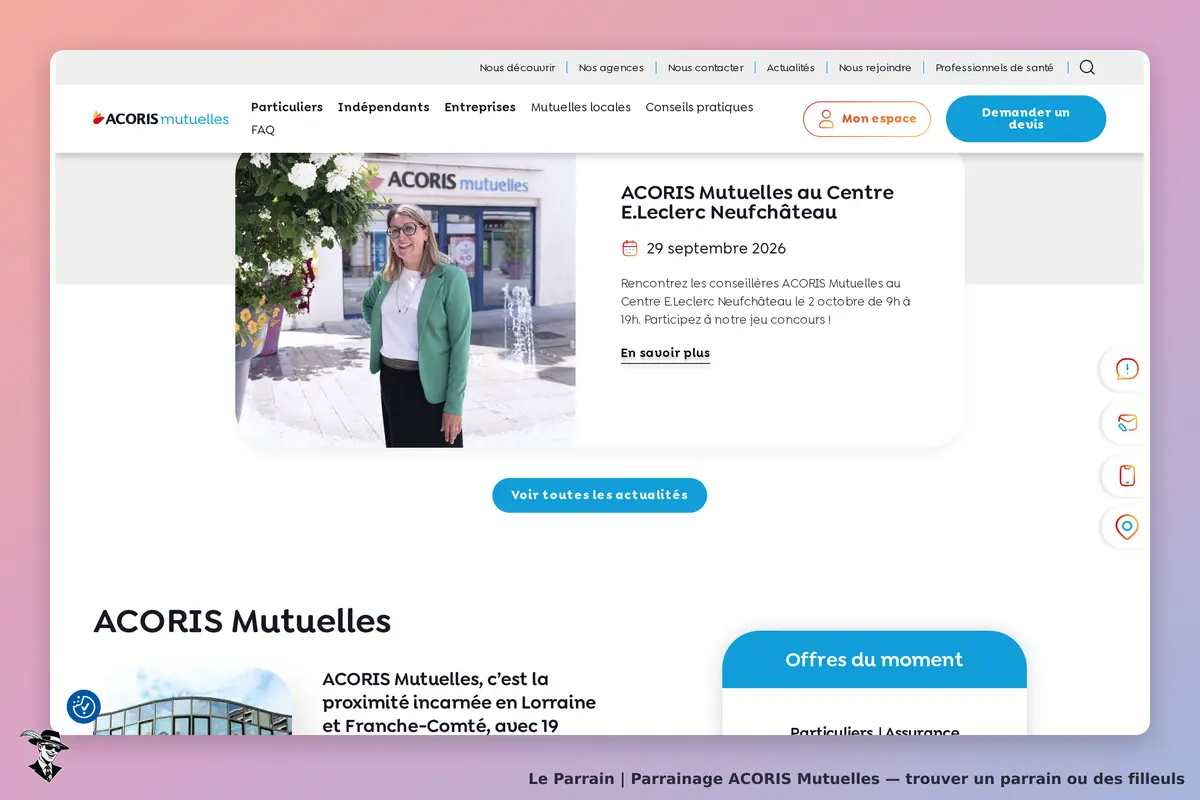Open the news photo of the advisor
The height and width of the screenshot is (800, 1200).
[405, 300]
